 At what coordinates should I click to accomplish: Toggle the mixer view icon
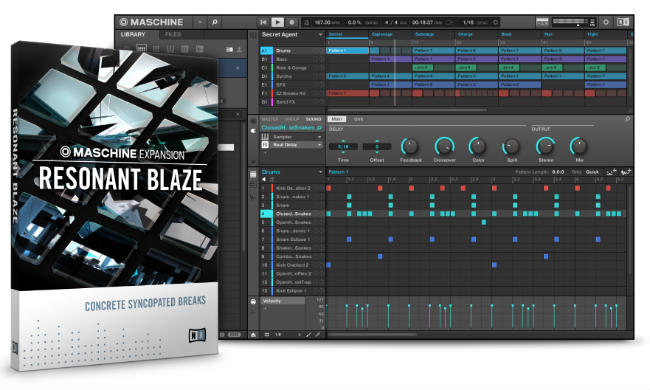click(542, 22)
